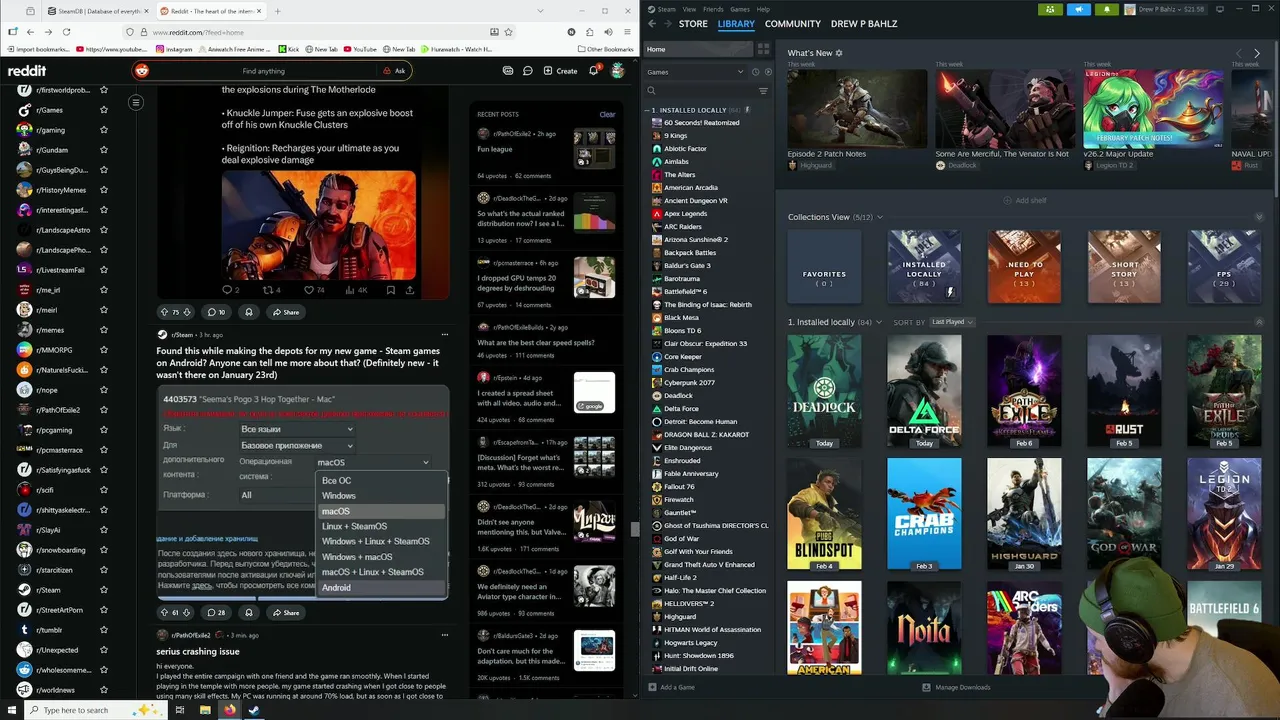Open File Explorer from taskbar
This screenshot has width=1280, height=720.
coord(205,710)
